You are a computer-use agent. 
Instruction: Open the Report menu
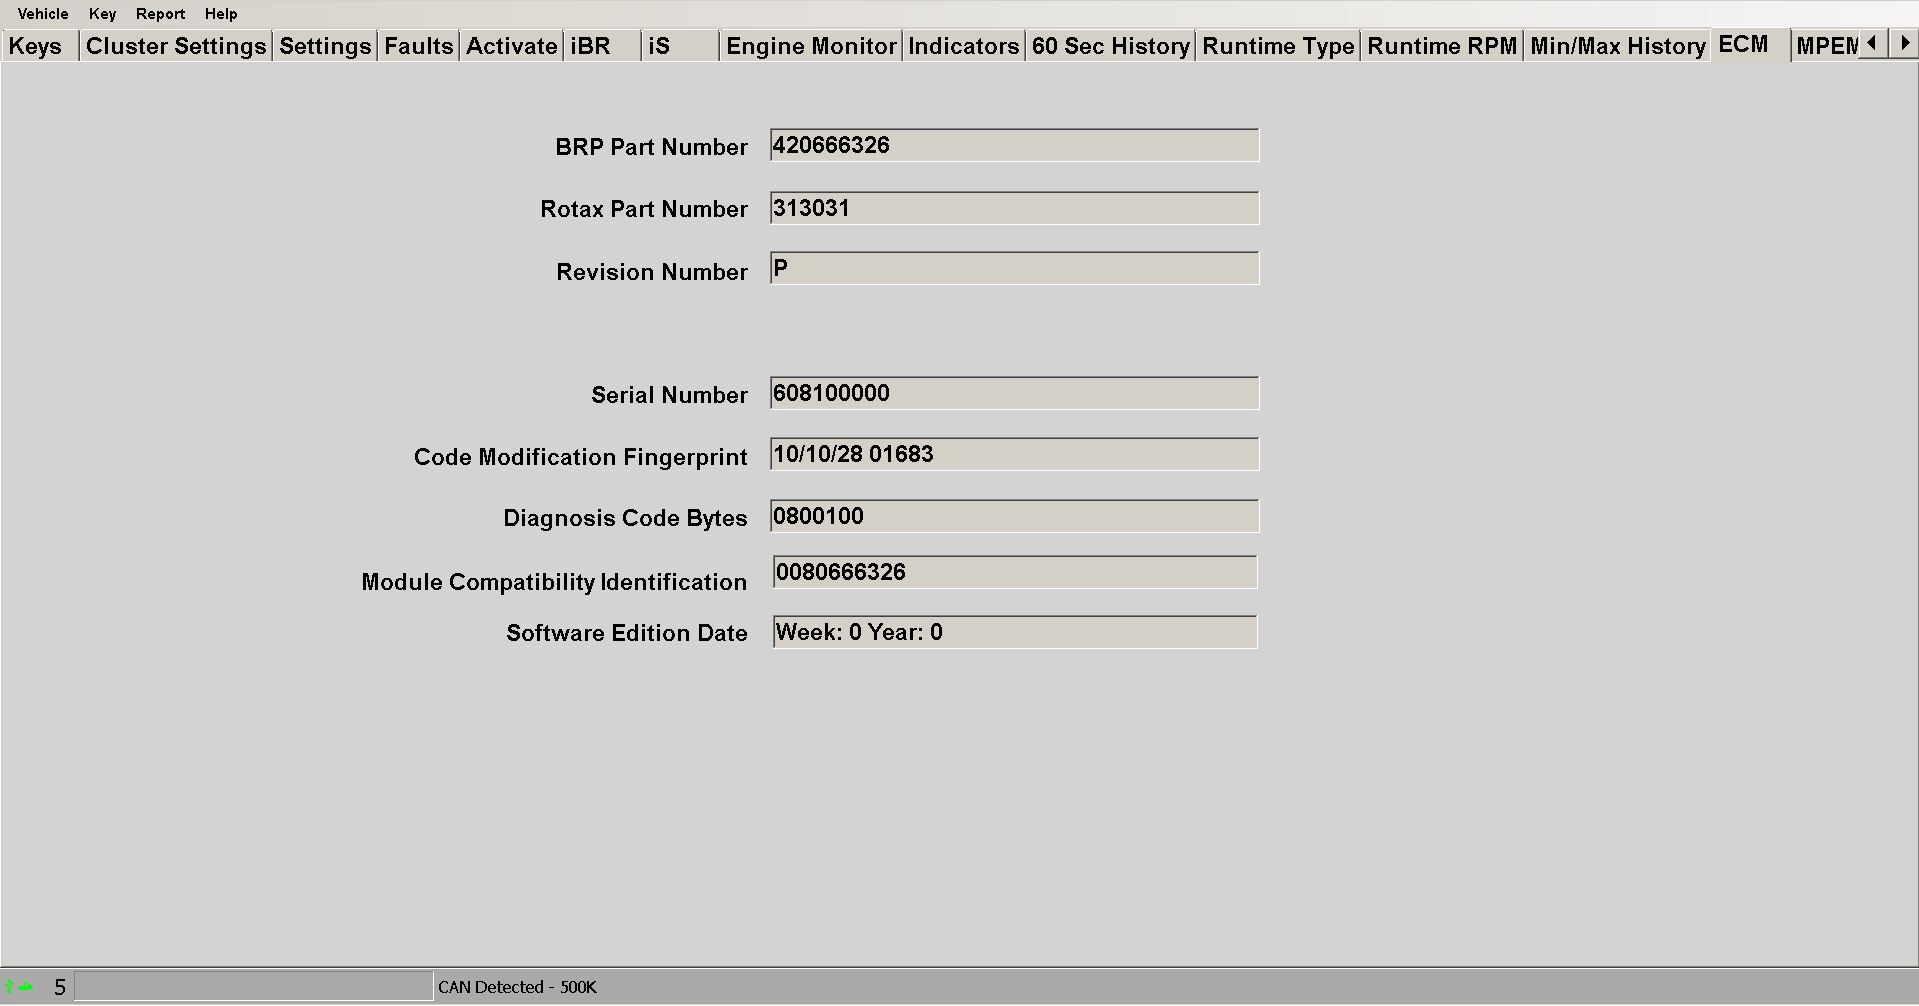point(160,14)
